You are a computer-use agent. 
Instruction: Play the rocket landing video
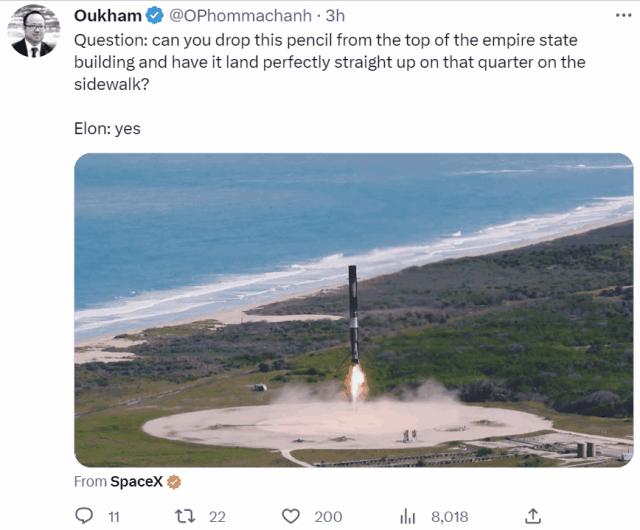coord(353,310)
